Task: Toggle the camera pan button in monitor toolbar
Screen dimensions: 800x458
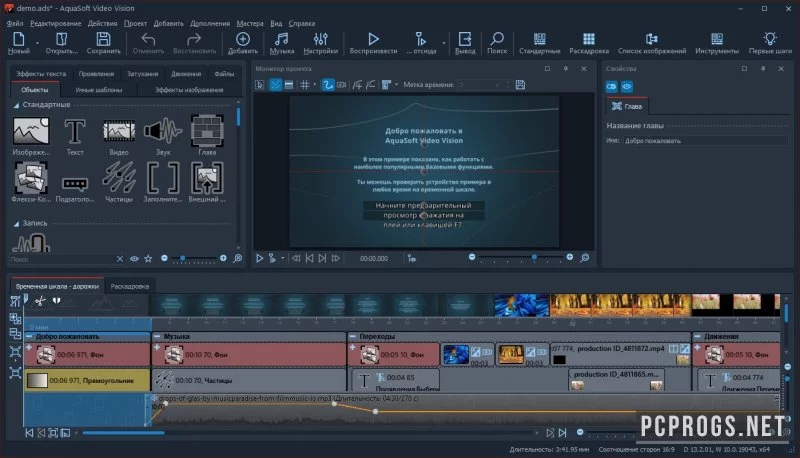Action: pos(341,85)
